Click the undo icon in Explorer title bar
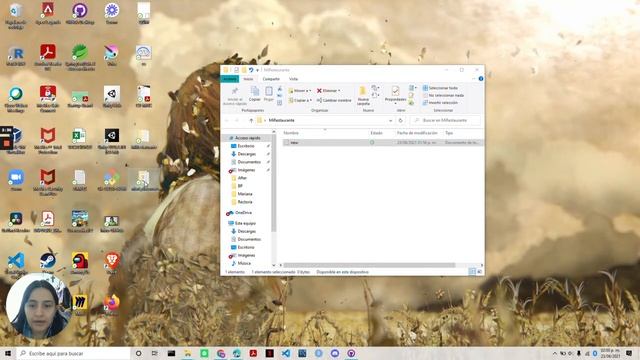640x360 pixels. [x=251, y=70]
